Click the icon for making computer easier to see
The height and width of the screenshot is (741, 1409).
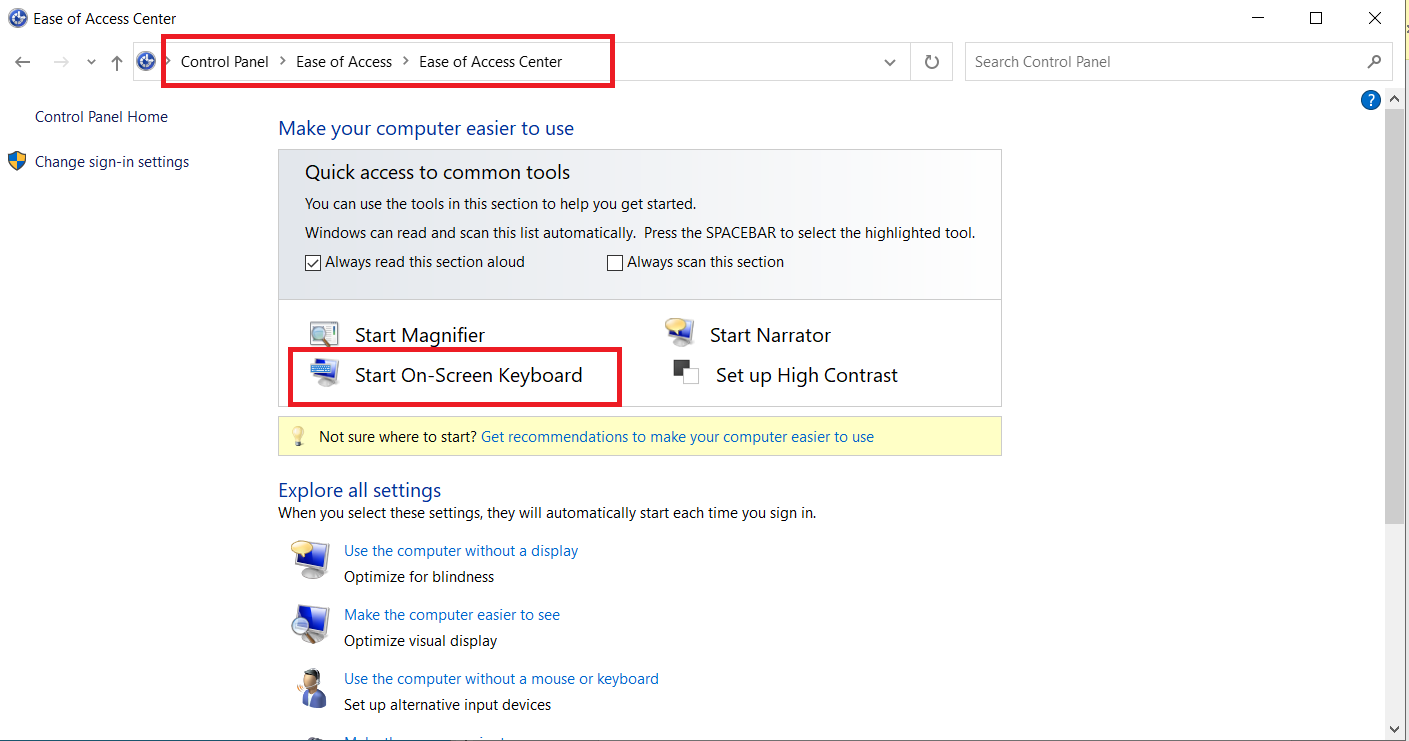pyautogui.click(x=310, y=624)
